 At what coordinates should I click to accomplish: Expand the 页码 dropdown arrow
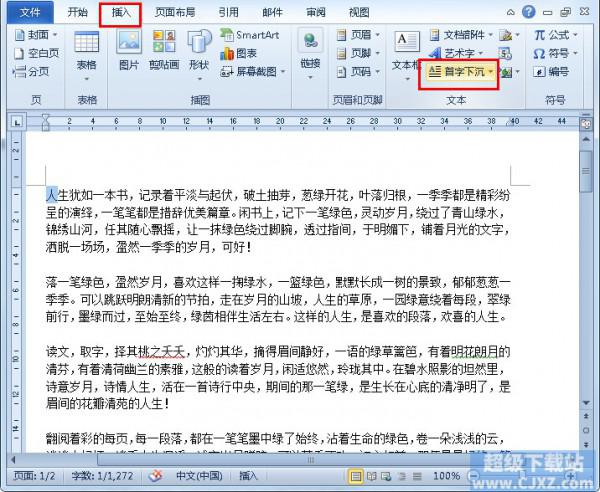click(x=378, y=72)
